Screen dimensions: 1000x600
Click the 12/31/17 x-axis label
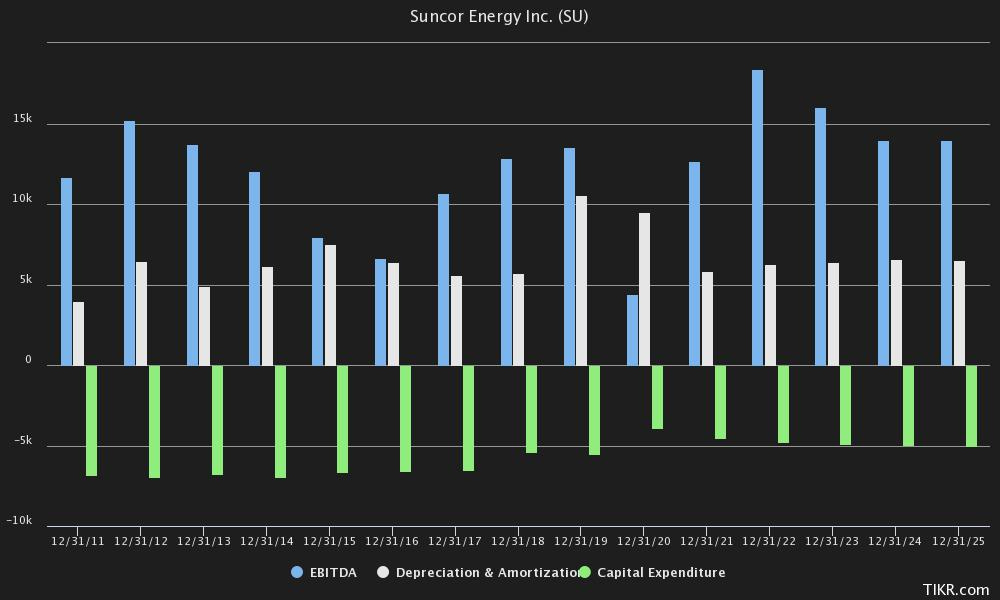(455, 541)
